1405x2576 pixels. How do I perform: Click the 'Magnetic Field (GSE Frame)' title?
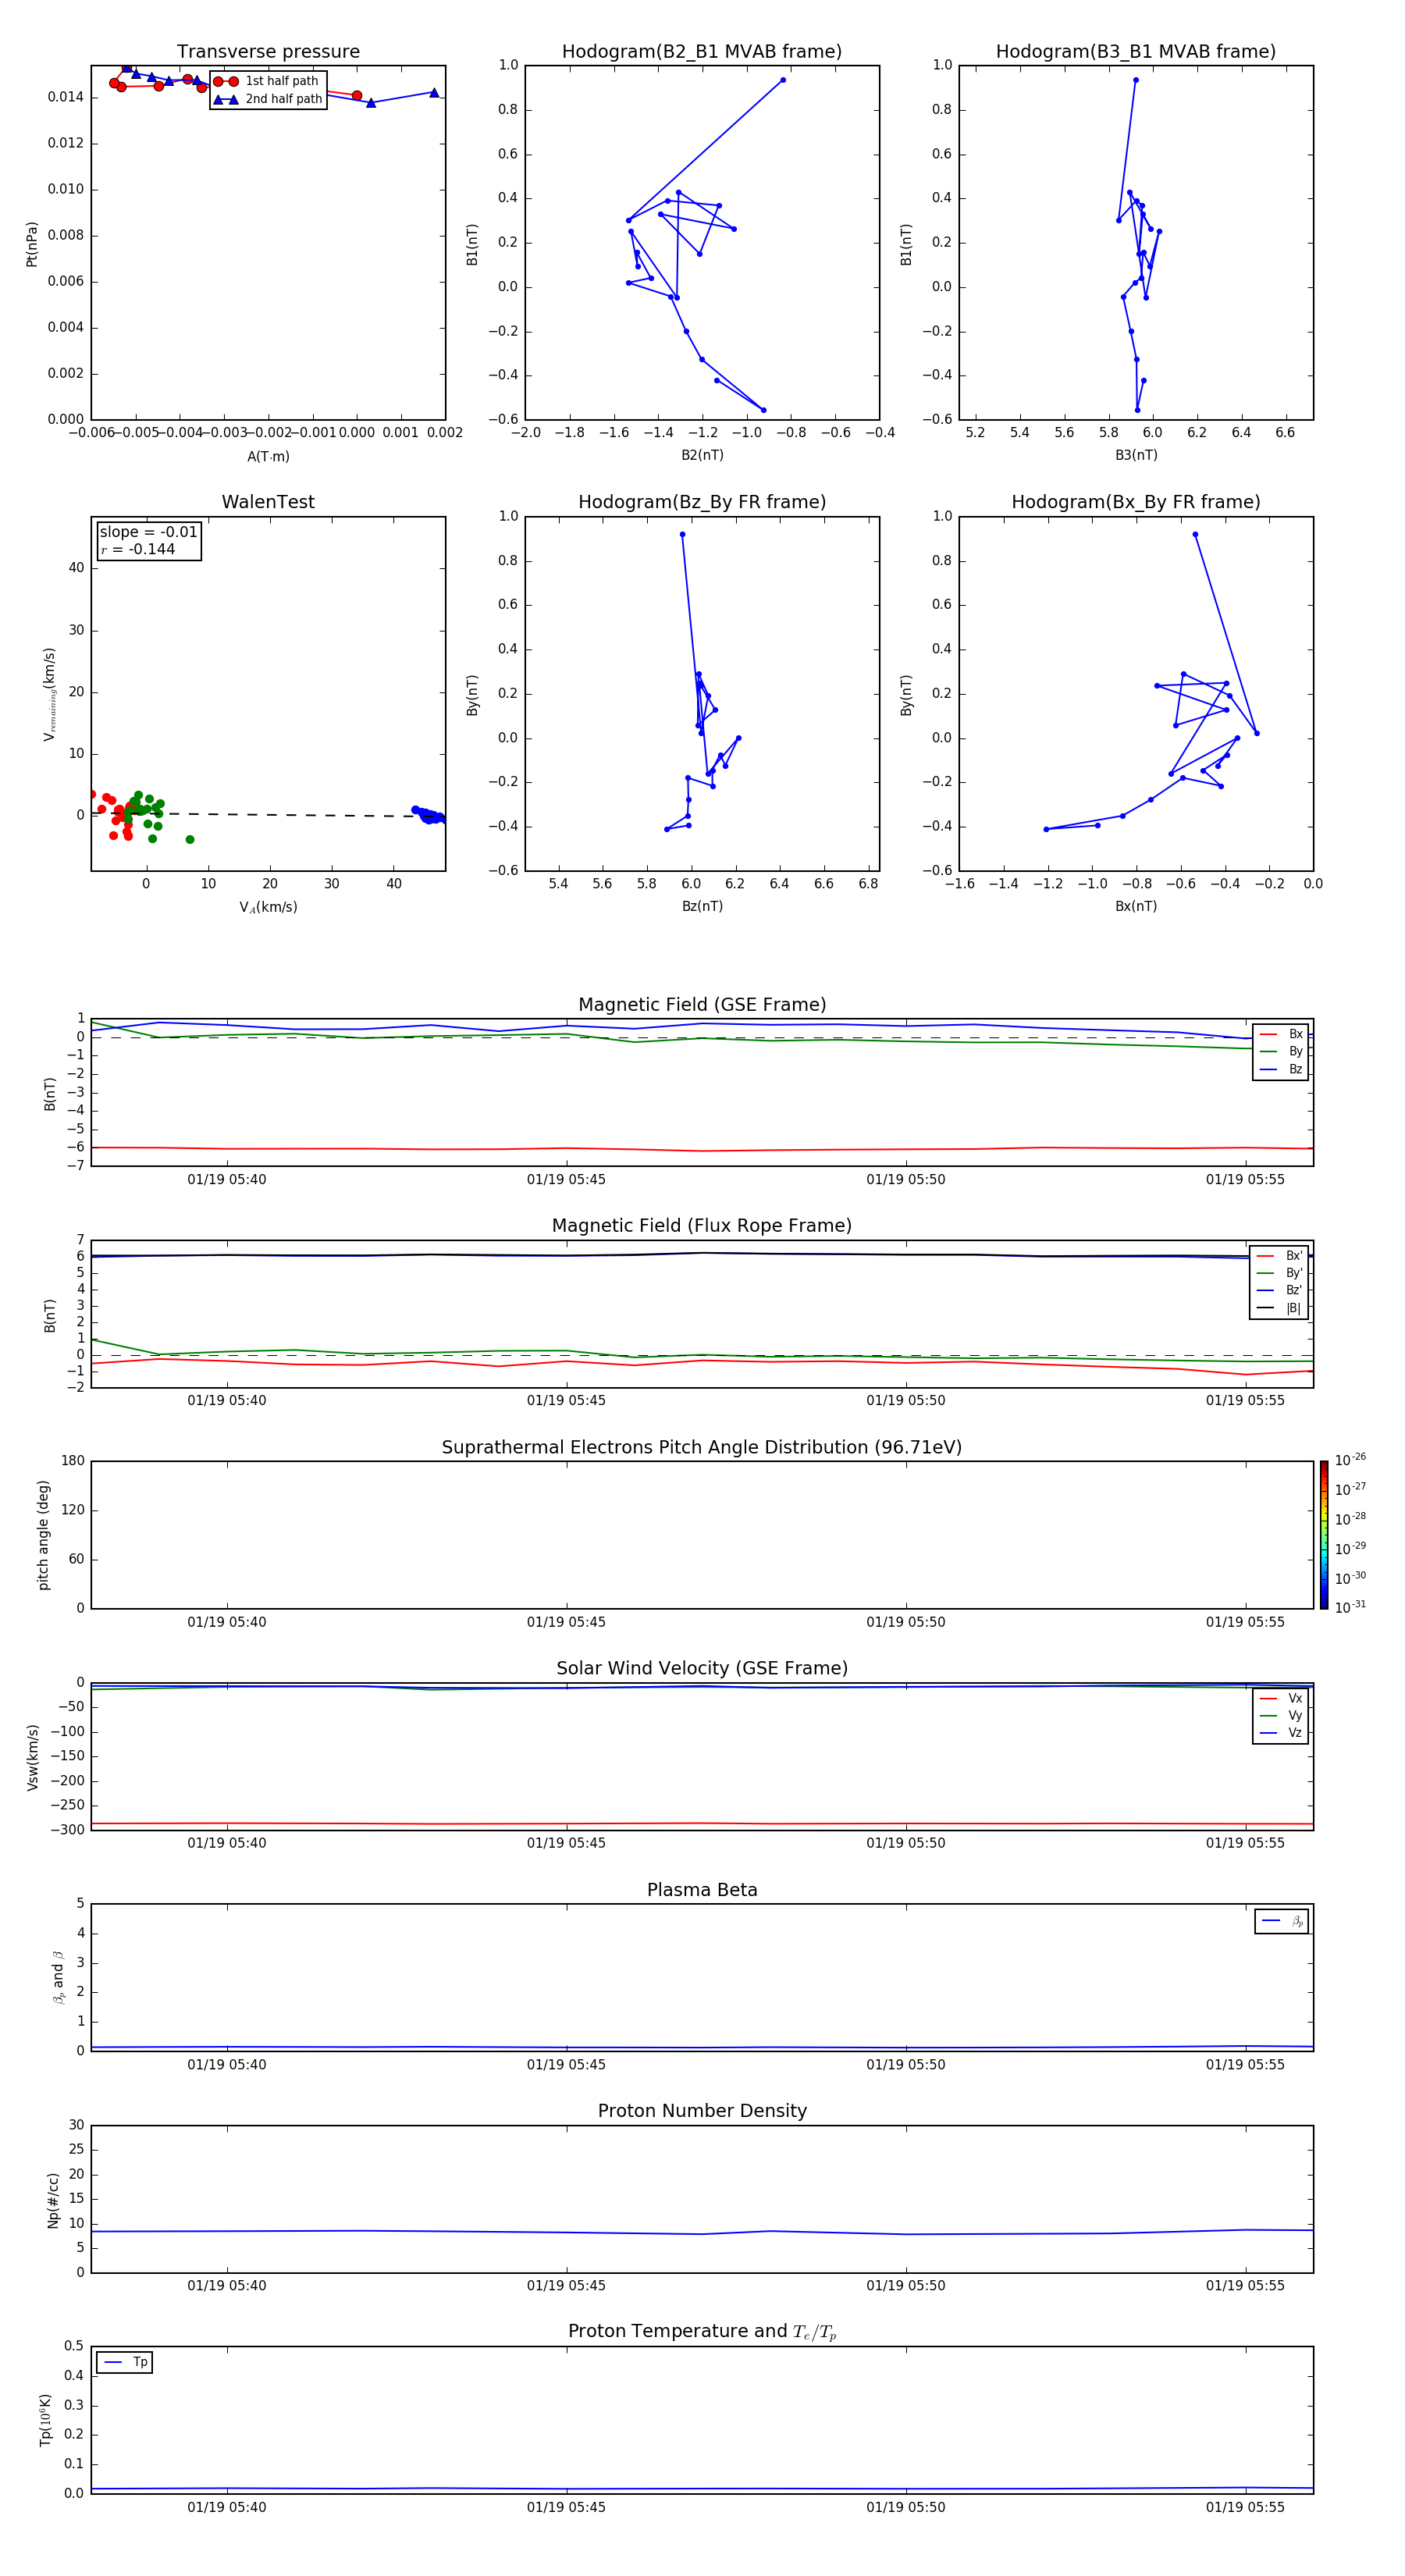(x=702, y=1005)
